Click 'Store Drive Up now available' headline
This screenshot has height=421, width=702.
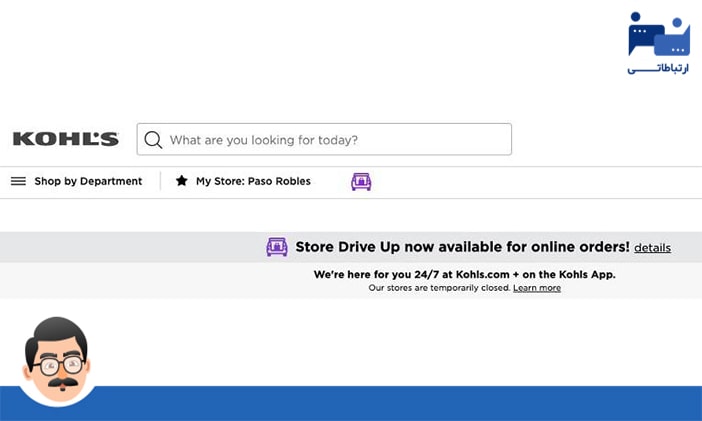coord(462,247)
